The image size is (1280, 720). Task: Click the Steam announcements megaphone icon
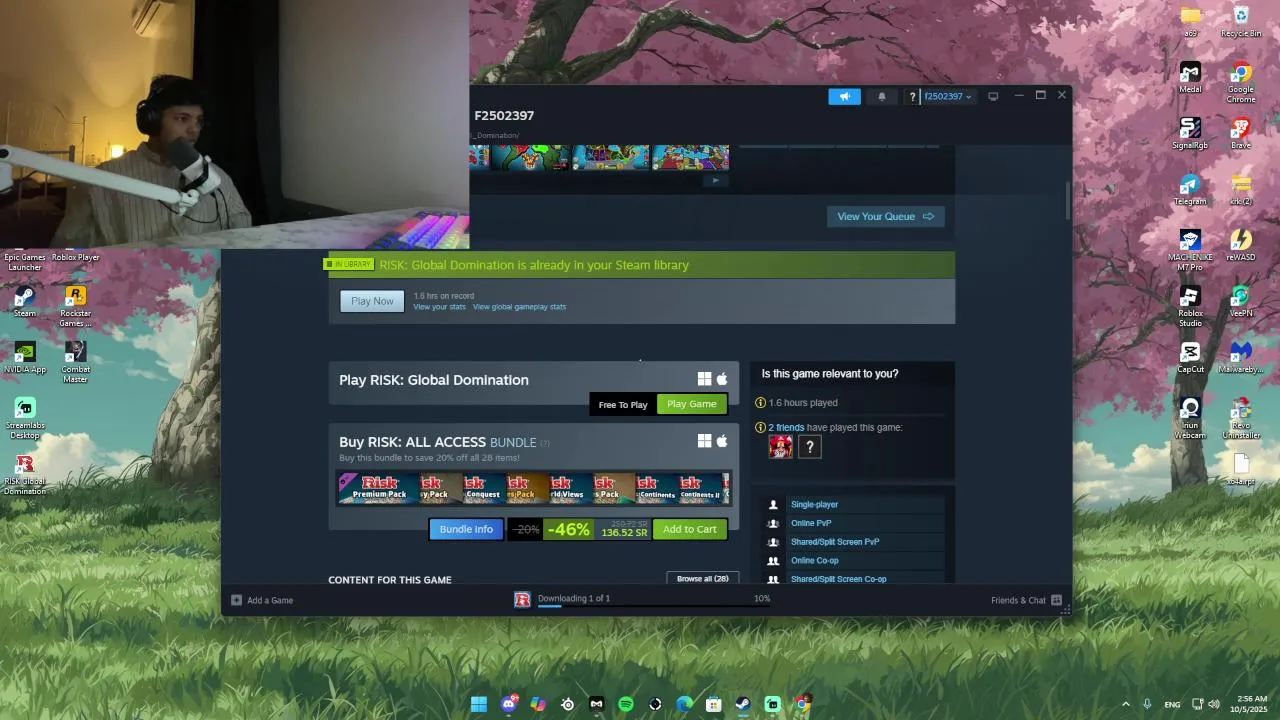pos(844,96)
